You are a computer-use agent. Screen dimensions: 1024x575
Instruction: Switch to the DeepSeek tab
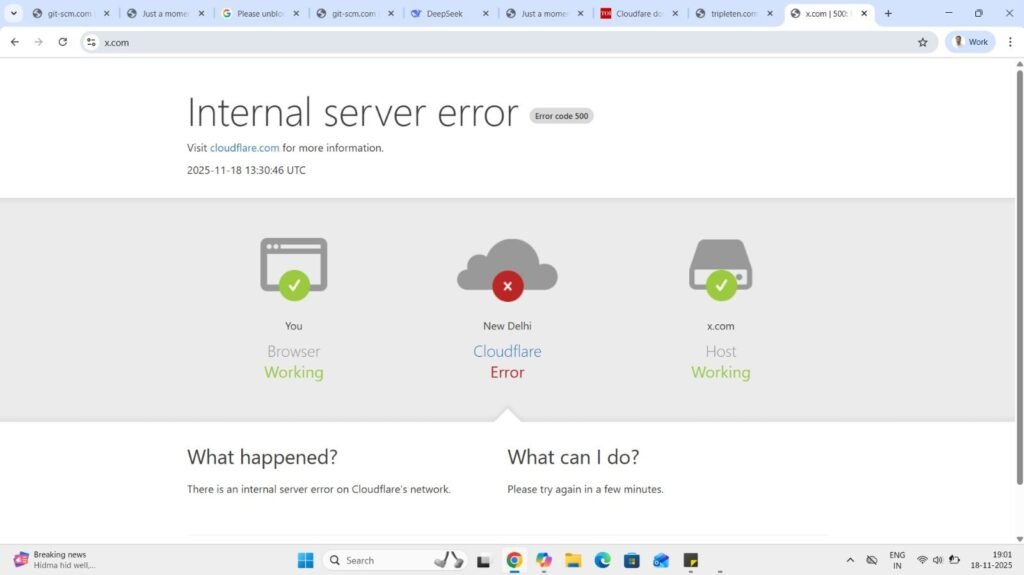pyautogui.click(x=445, y=14)
